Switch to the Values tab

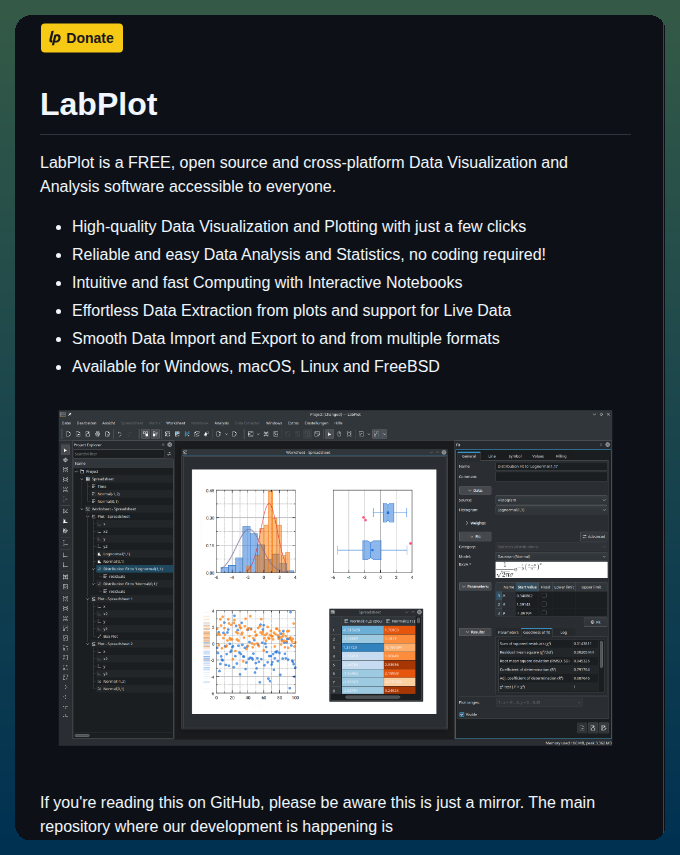pyautogui.click(x=538, y=456)
